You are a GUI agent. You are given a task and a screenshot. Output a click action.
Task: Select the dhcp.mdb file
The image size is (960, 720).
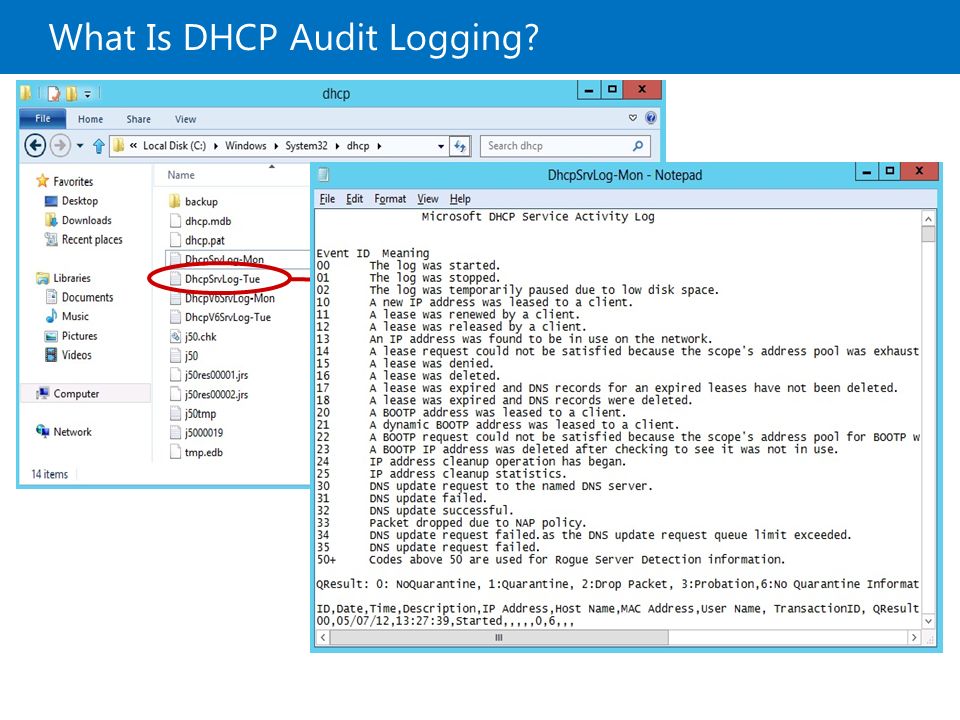[x=208, y=221]
